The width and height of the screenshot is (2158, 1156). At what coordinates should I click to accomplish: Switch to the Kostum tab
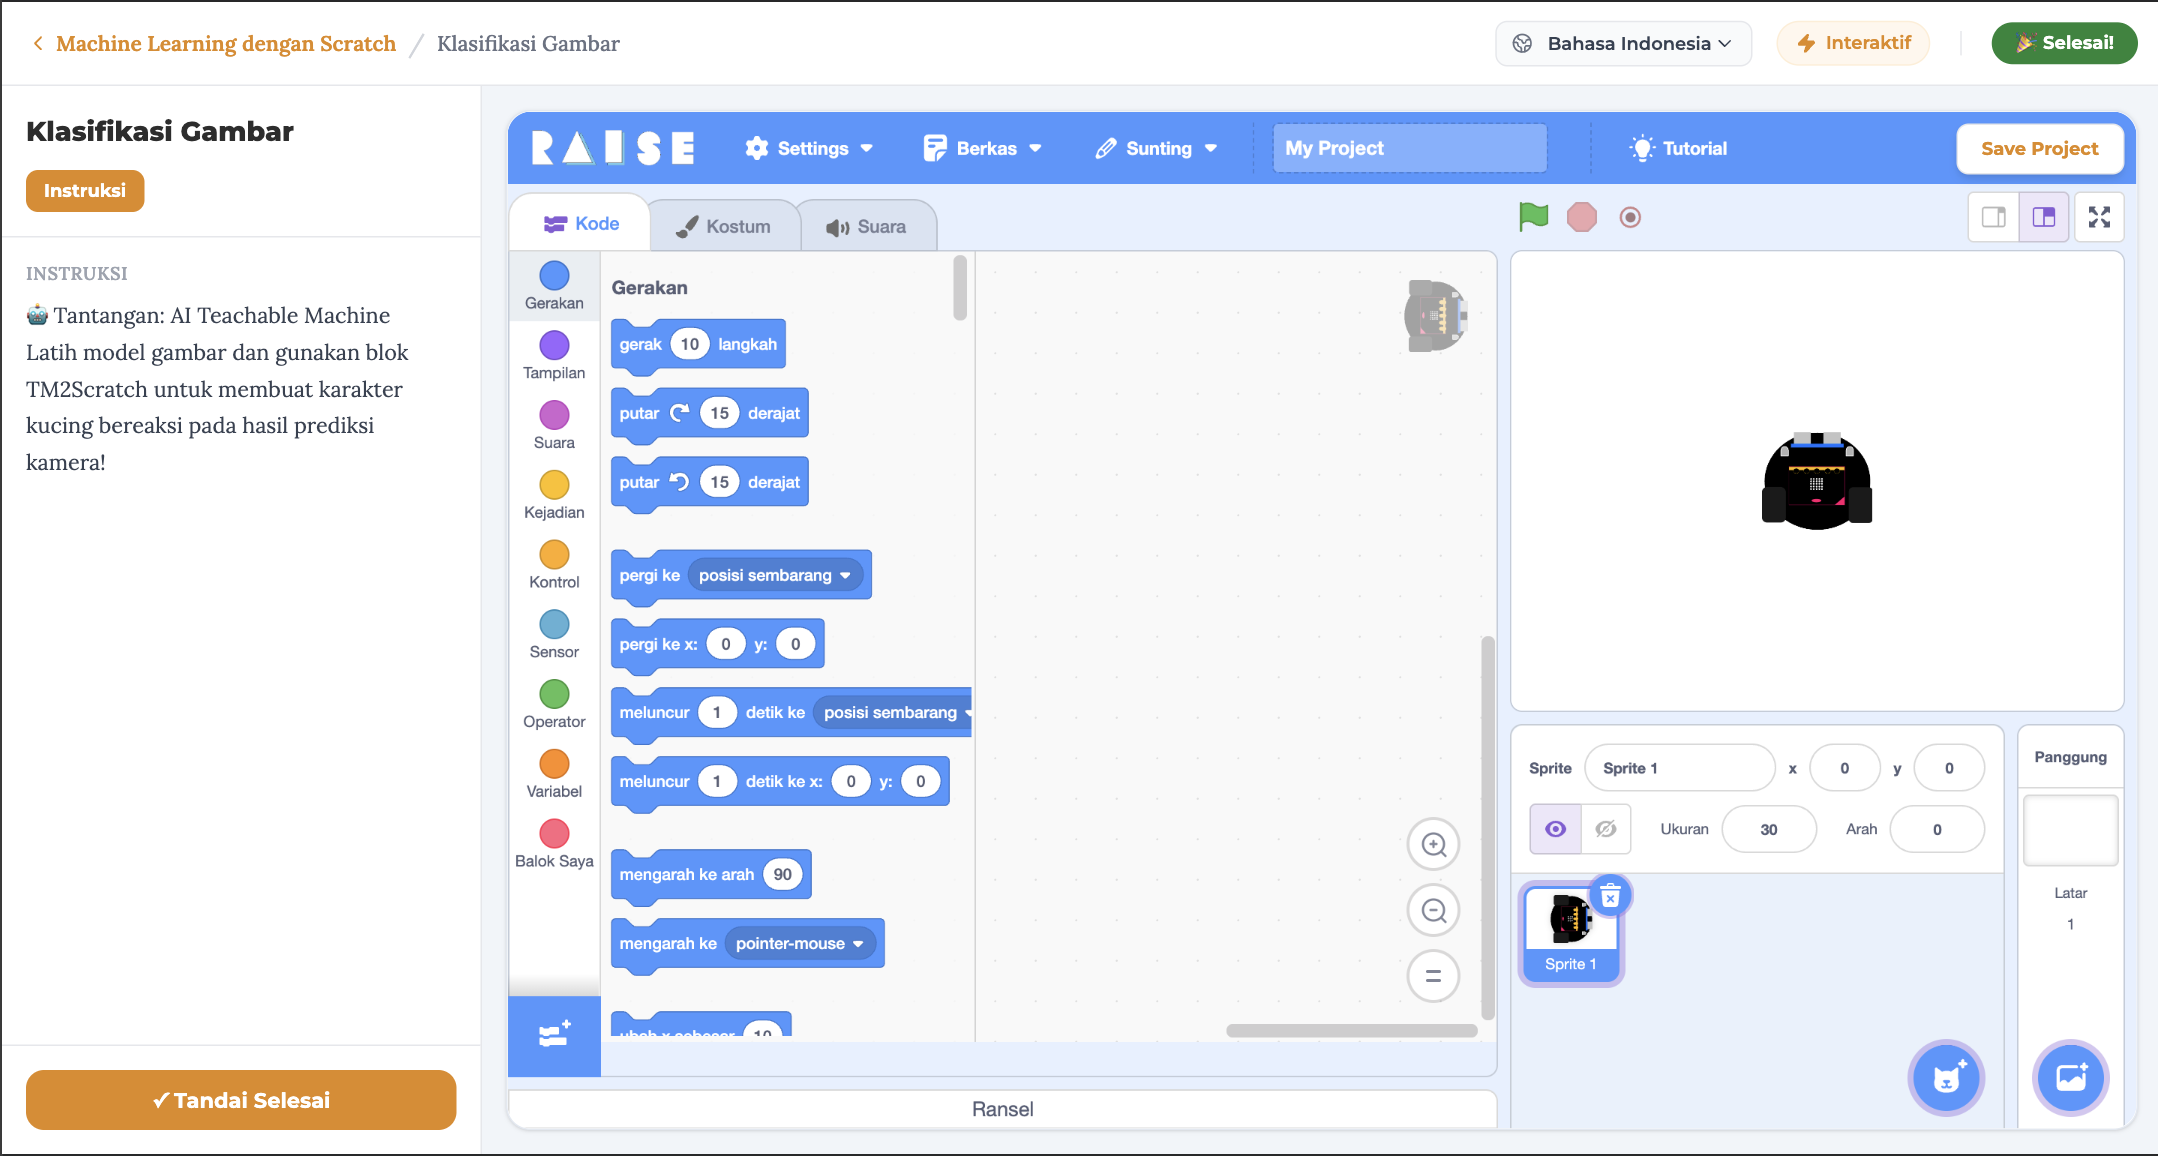tap(725, 226)
